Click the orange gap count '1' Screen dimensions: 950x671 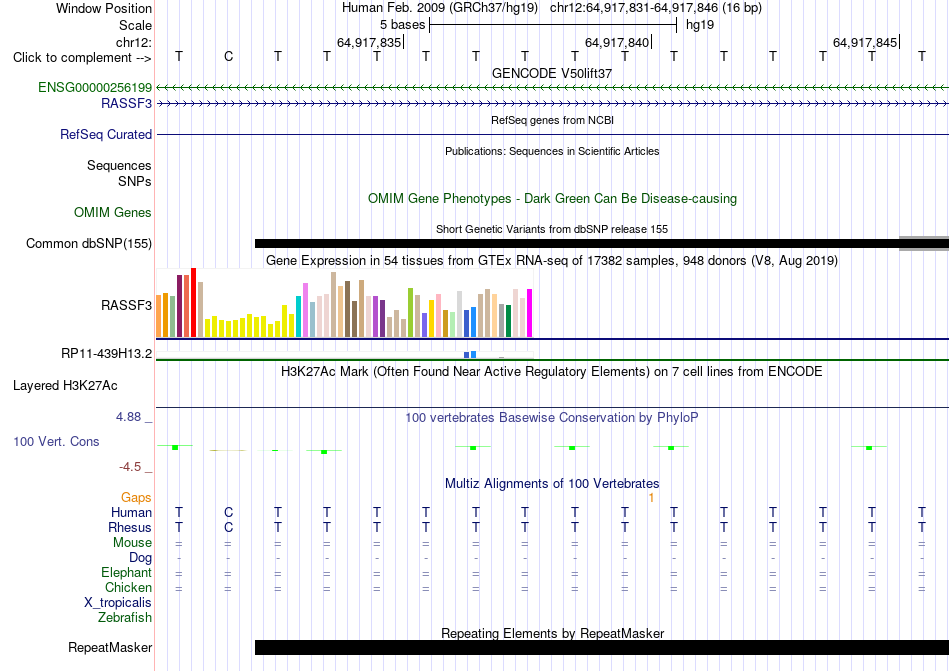tap(651, 498)
